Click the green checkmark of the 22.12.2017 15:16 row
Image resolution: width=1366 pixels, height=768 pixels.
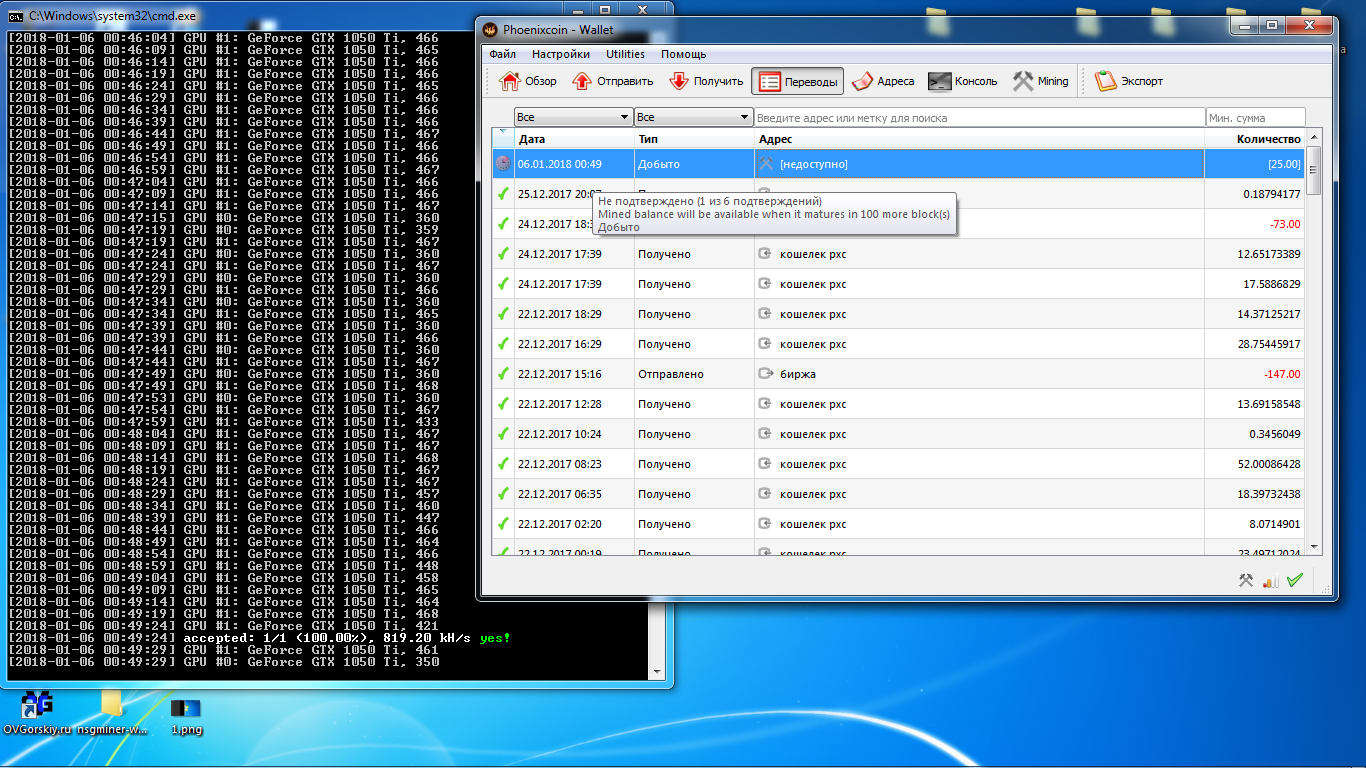pos(503,374)
